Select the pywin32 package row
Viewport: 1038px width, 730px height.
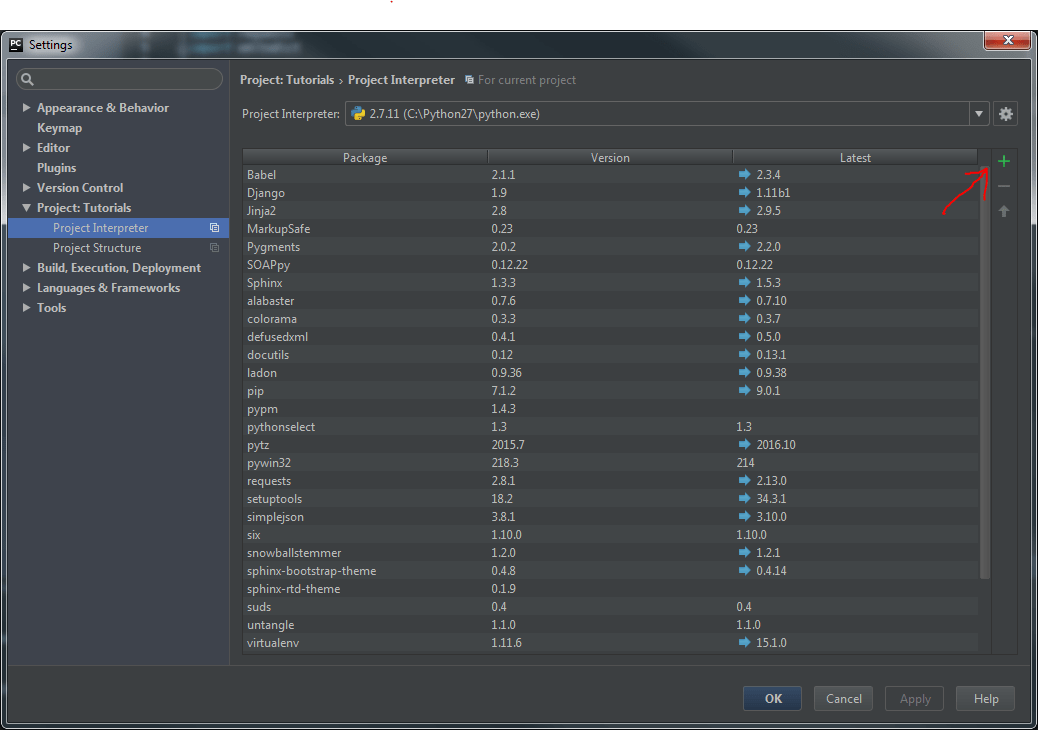(x=610, y=463)
